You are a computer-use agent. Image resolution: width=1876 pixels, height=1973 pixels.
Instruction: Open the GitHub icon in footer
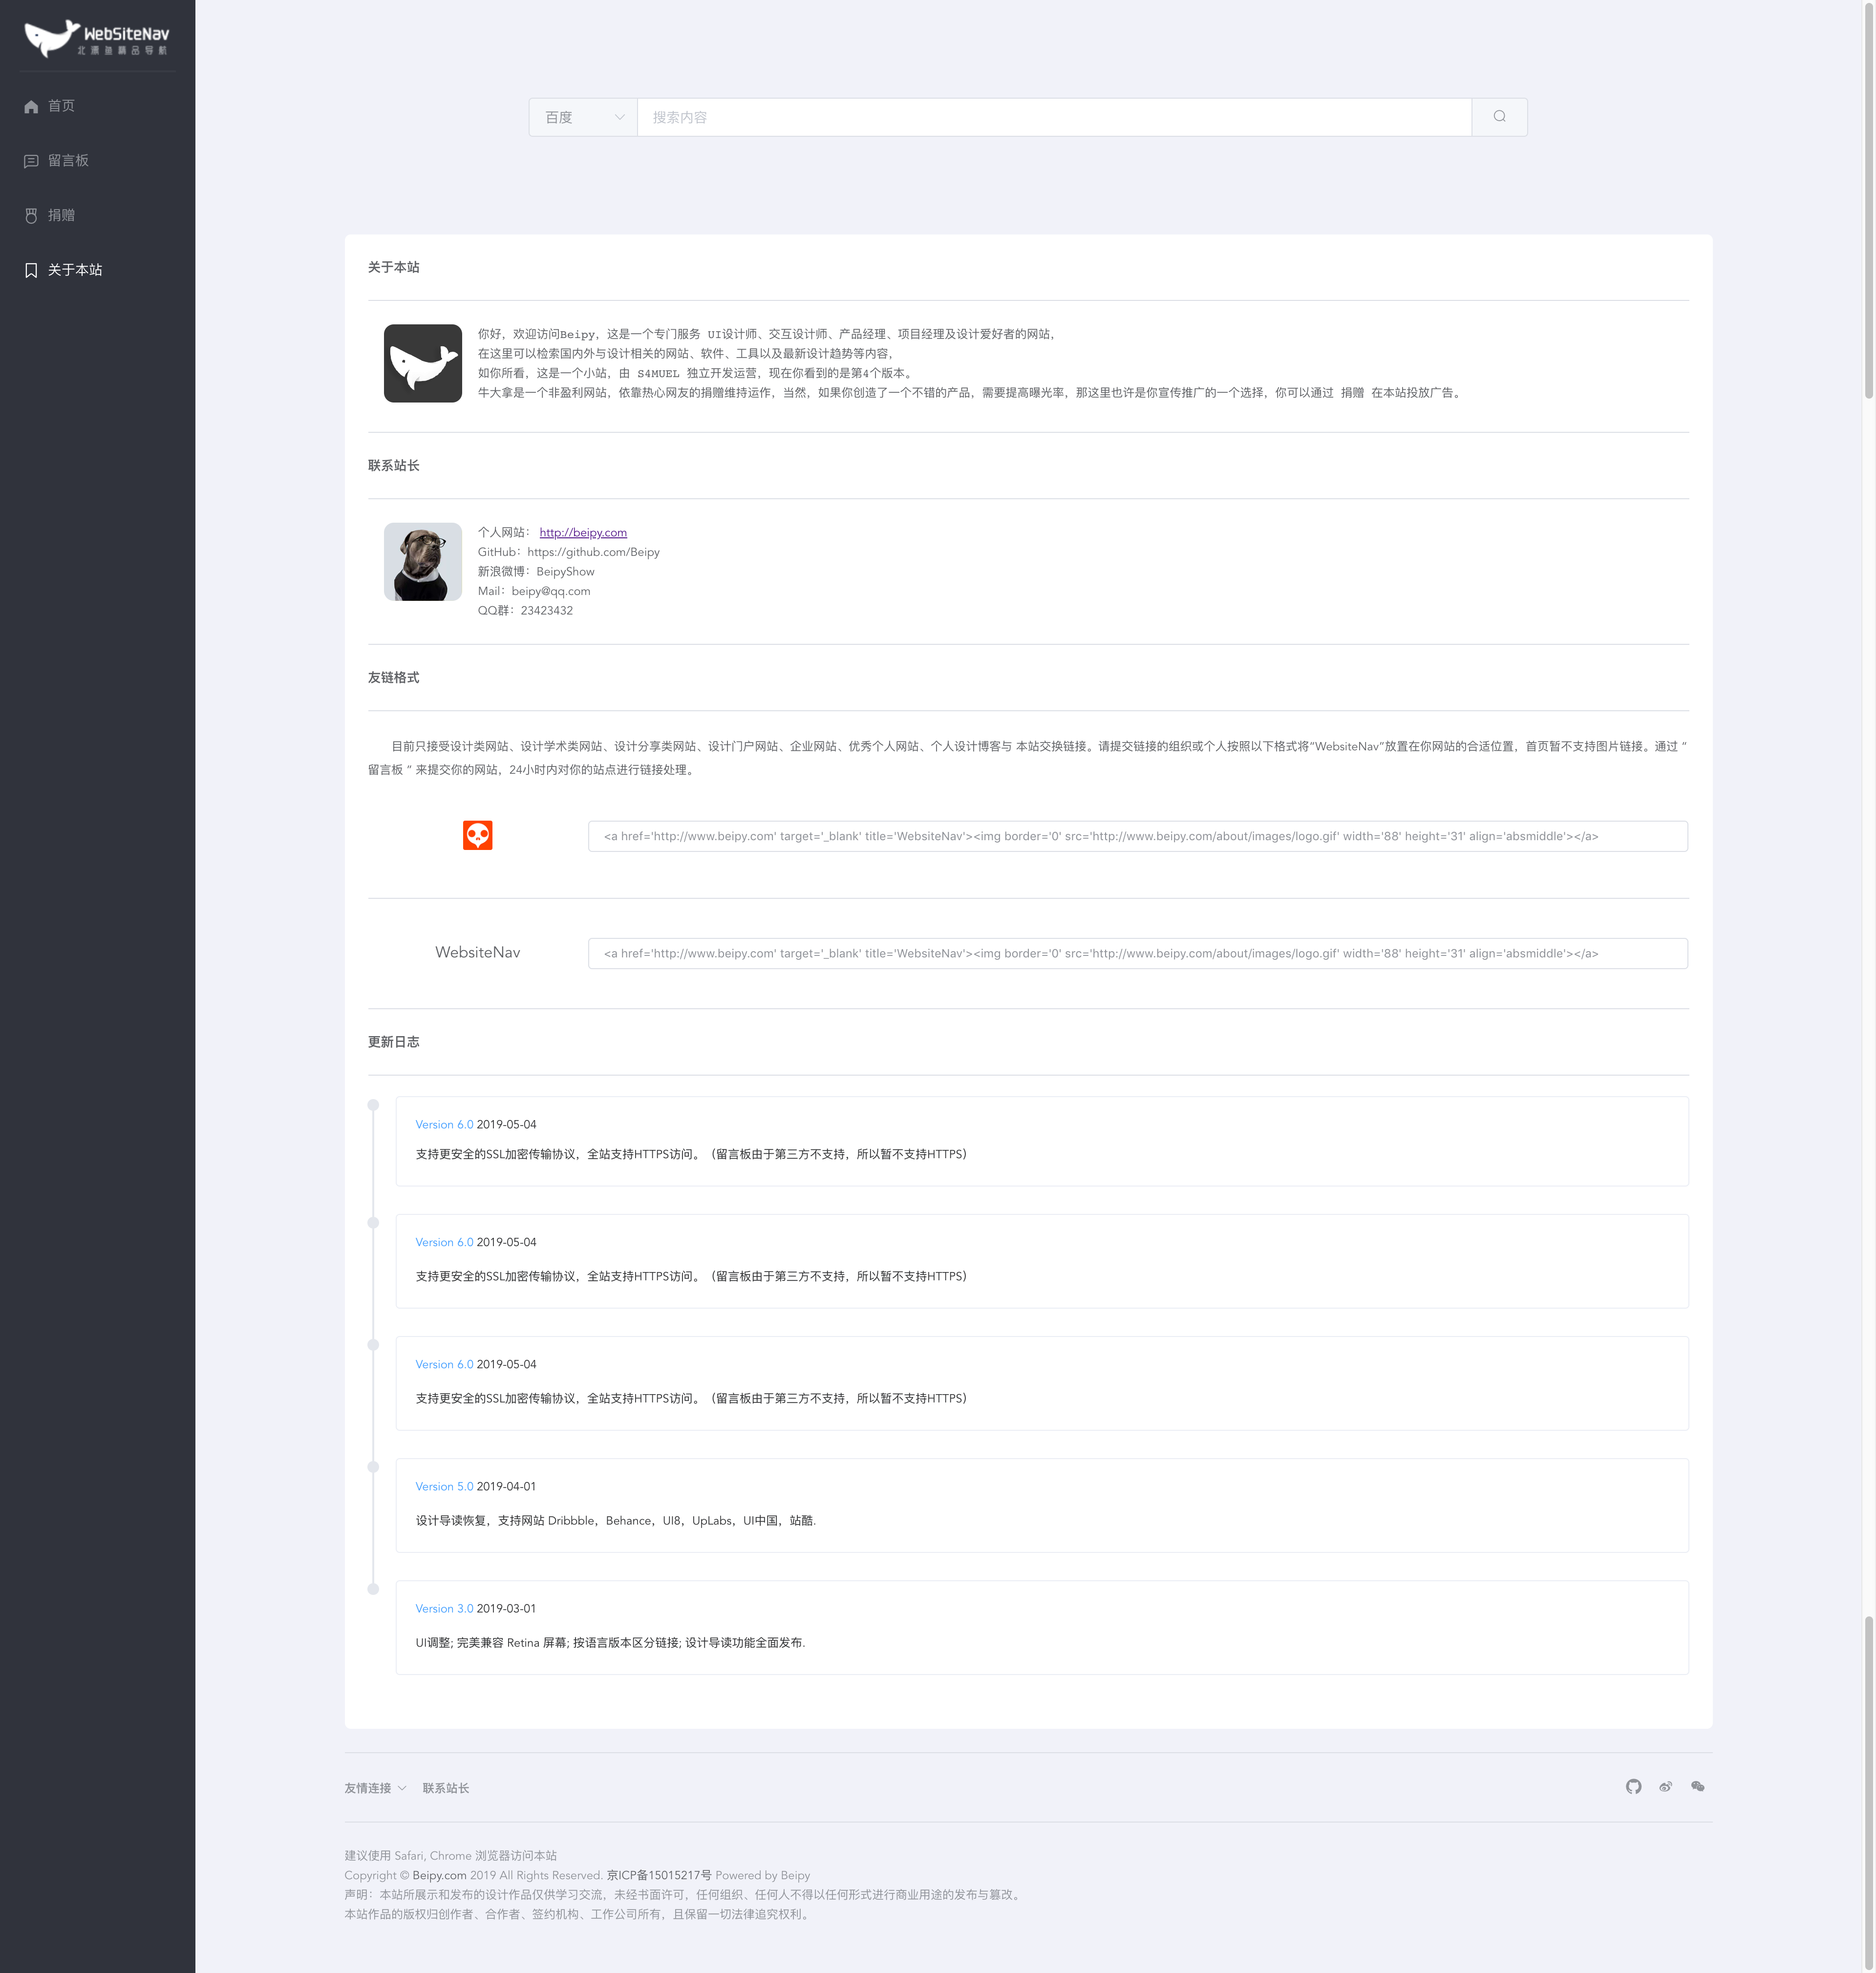1633,1786
